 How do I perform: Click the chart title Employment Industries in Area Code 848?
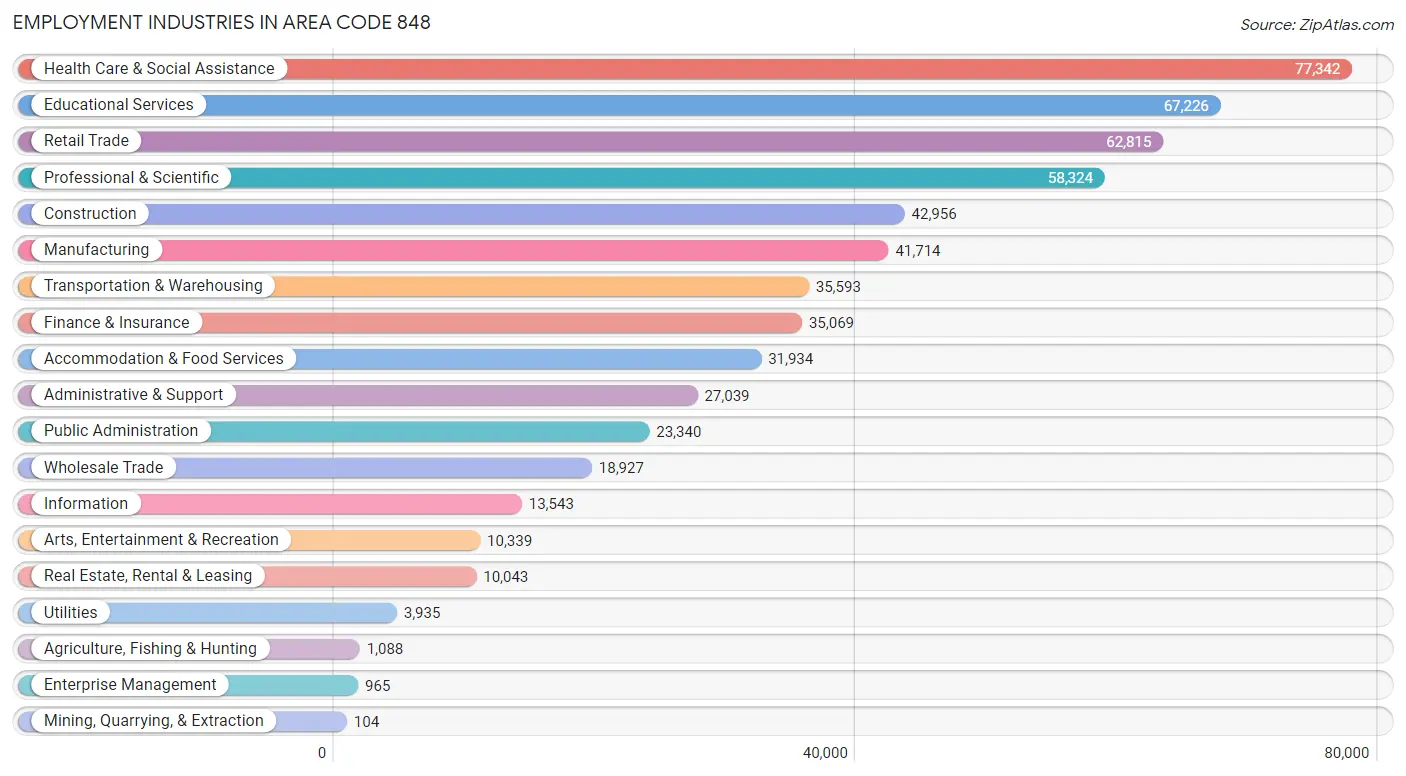(222, 22)
